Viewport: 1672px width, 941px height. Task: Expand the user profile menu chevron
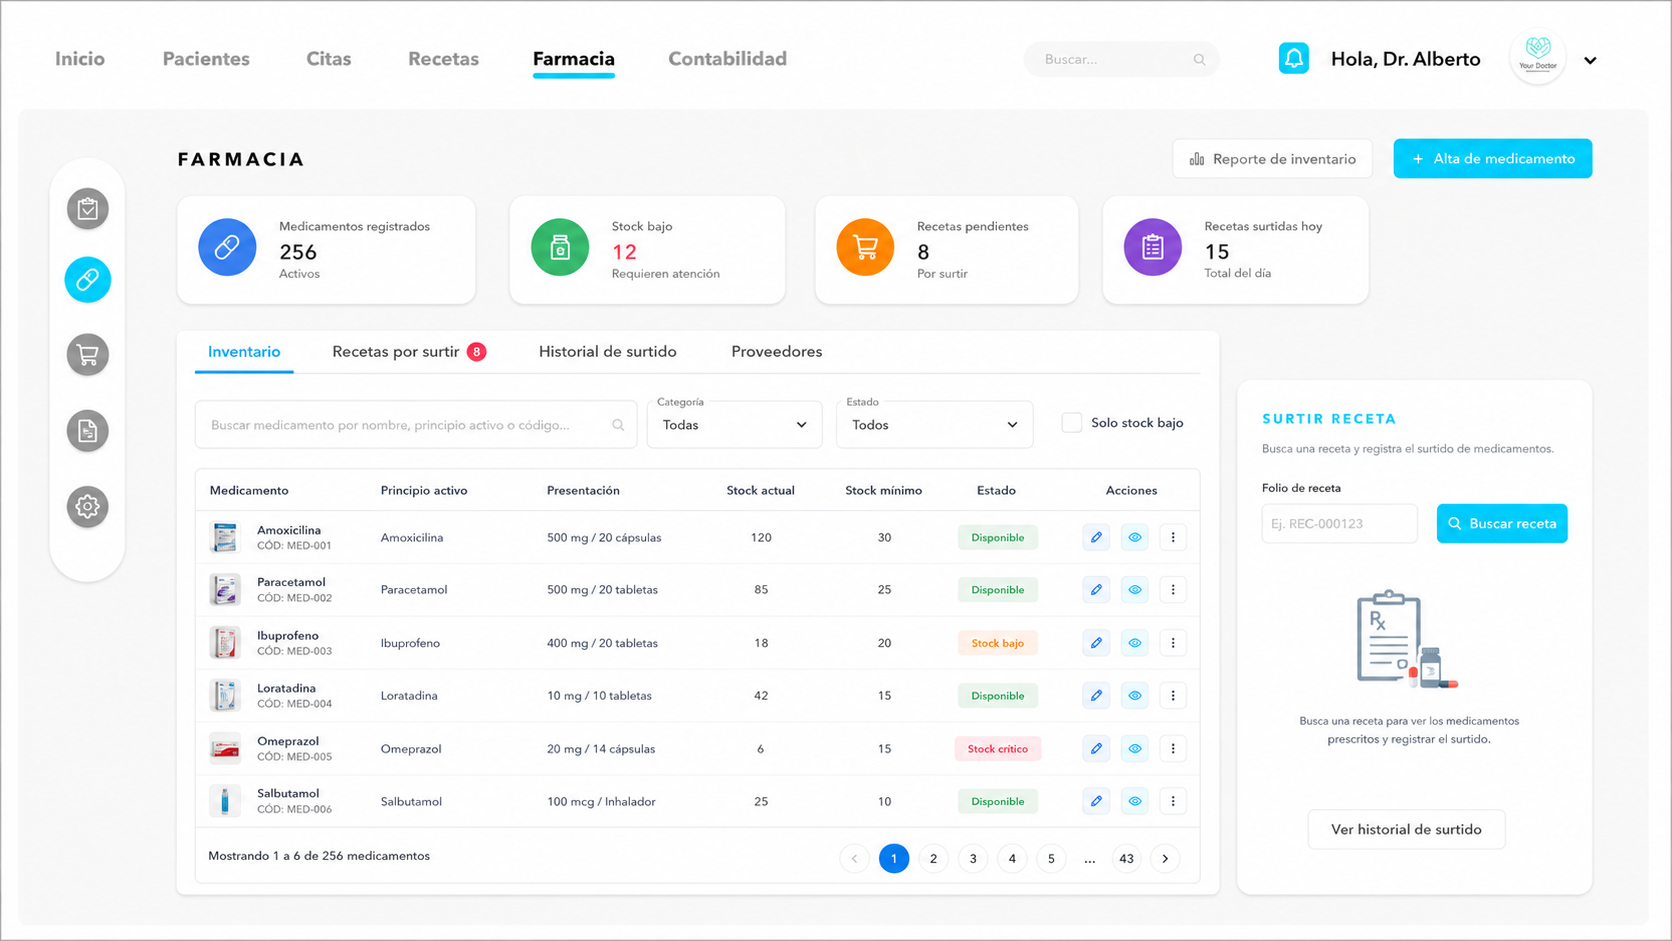pyautogui.click(x=1590, y=60)
